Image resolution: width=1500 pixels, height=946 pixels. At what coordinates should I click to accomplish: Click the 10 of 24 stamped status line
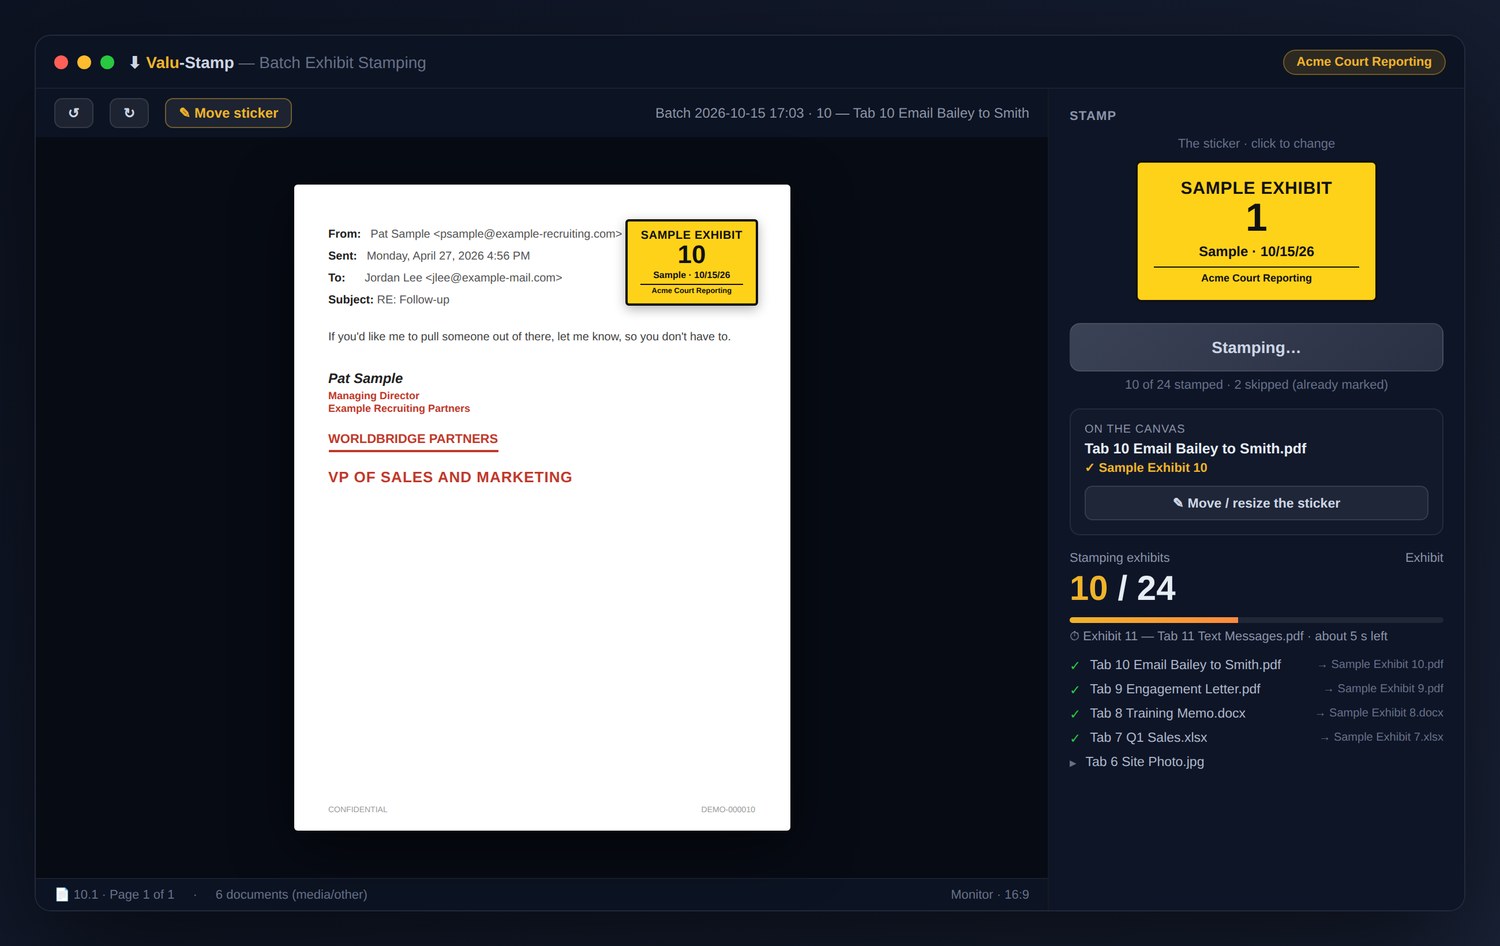(x=1256, y=384)
